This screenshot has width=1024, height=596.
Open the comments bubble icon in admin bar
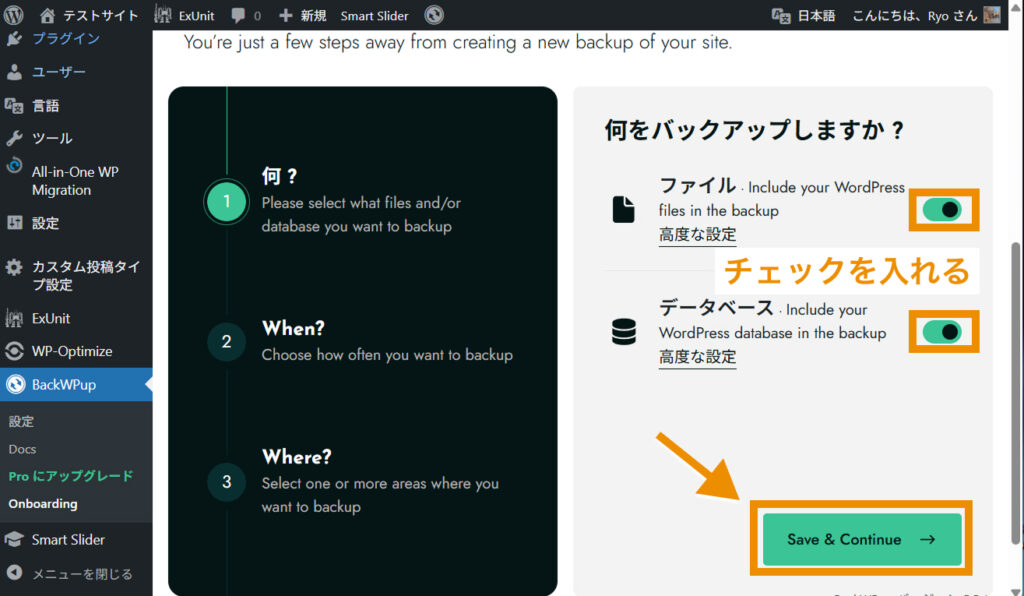click(x=238, y=15)
